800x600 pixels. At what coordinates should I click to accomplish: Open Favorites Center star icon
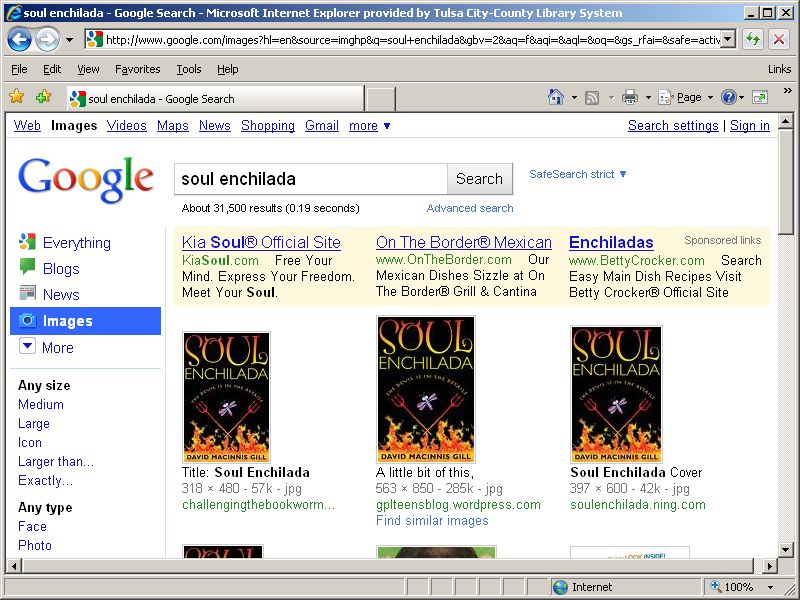tap(17, 96)
